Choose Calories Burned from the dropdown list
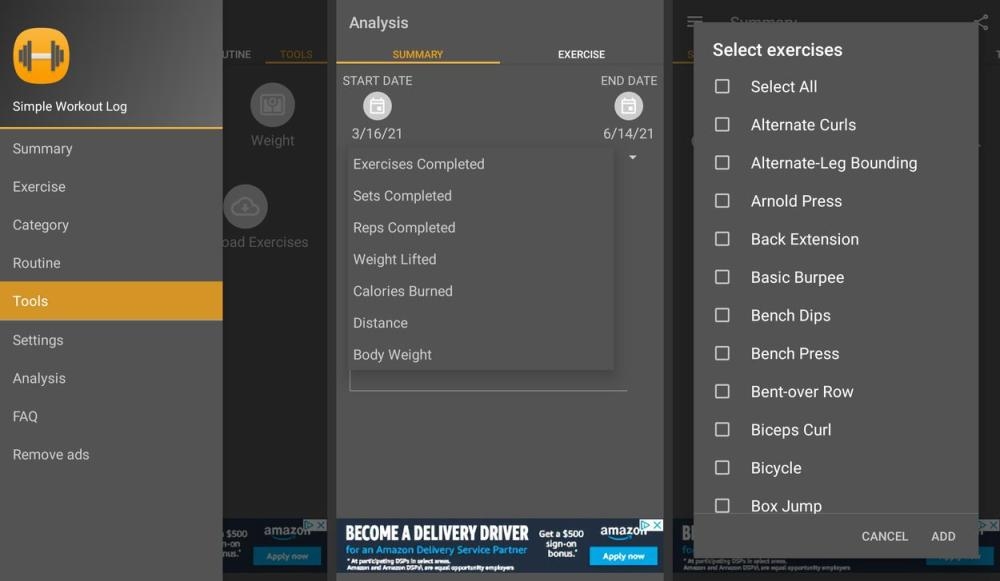The height and width of the screenshot is (581, 1000). (403, 291)
